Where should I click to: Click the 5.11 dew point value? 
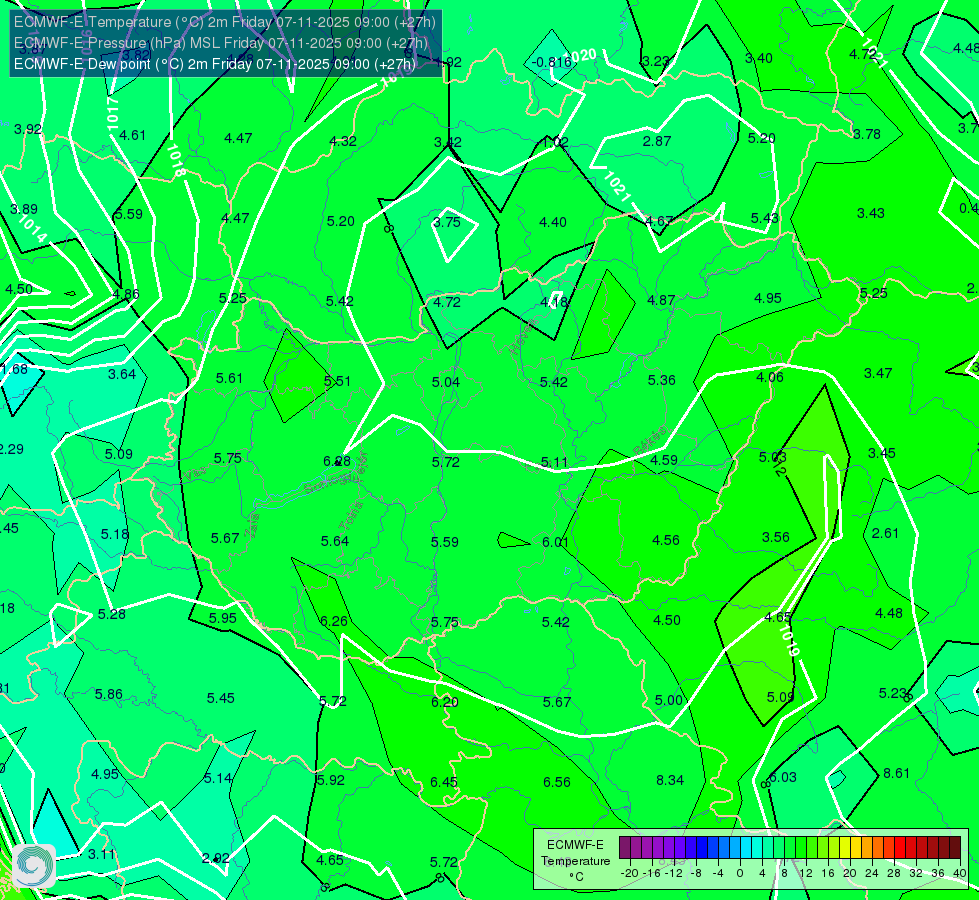point(554,462)
